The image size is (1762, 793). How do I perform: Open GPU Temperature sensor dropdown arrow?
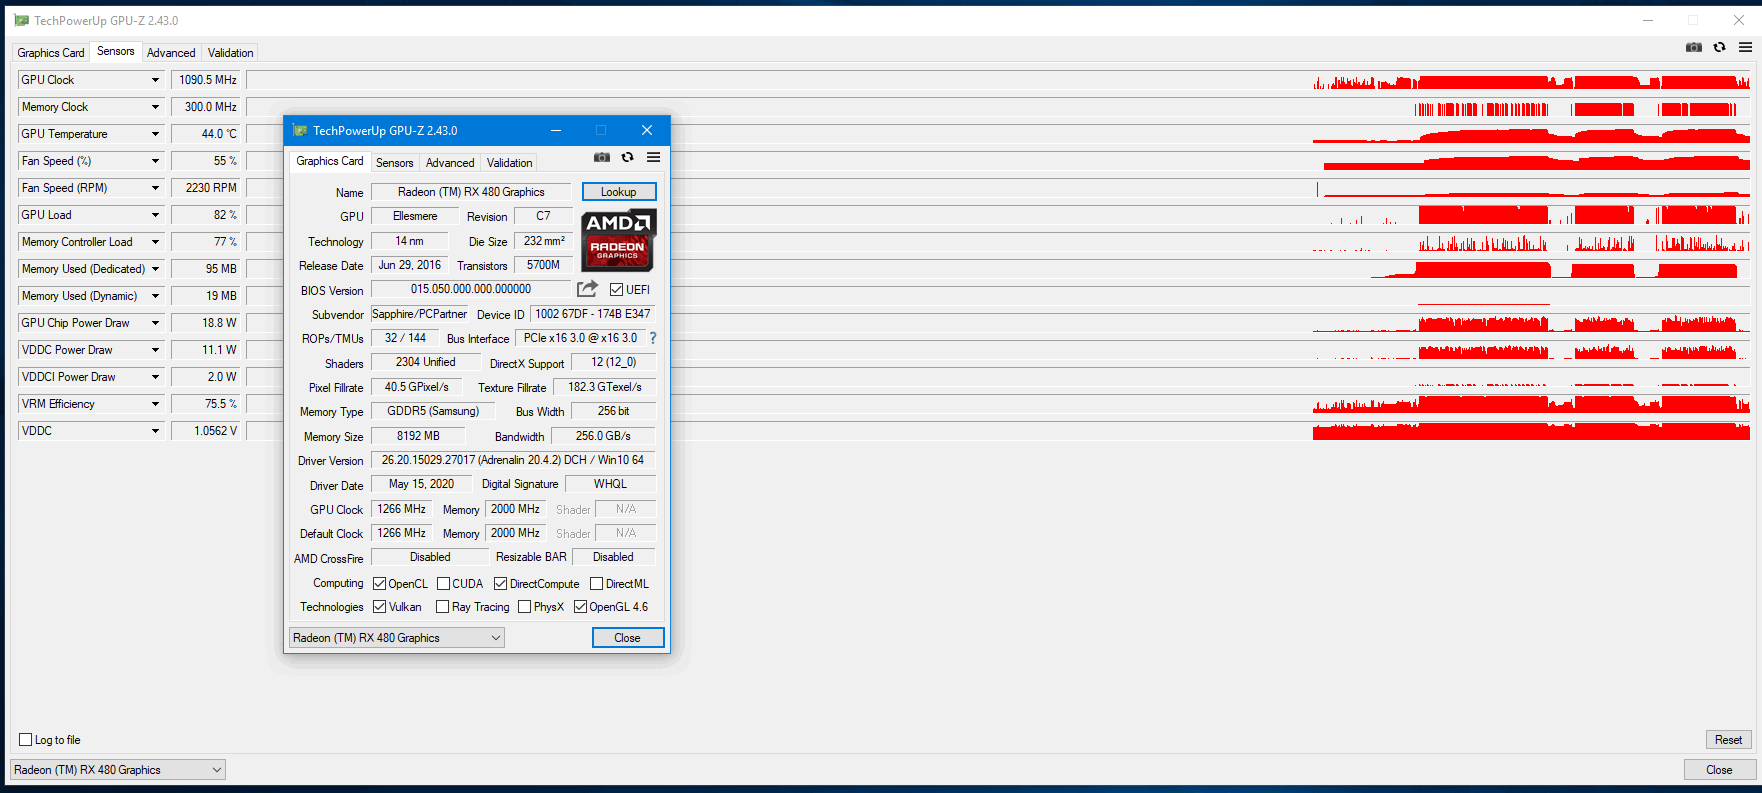click(x=155, y=134)
